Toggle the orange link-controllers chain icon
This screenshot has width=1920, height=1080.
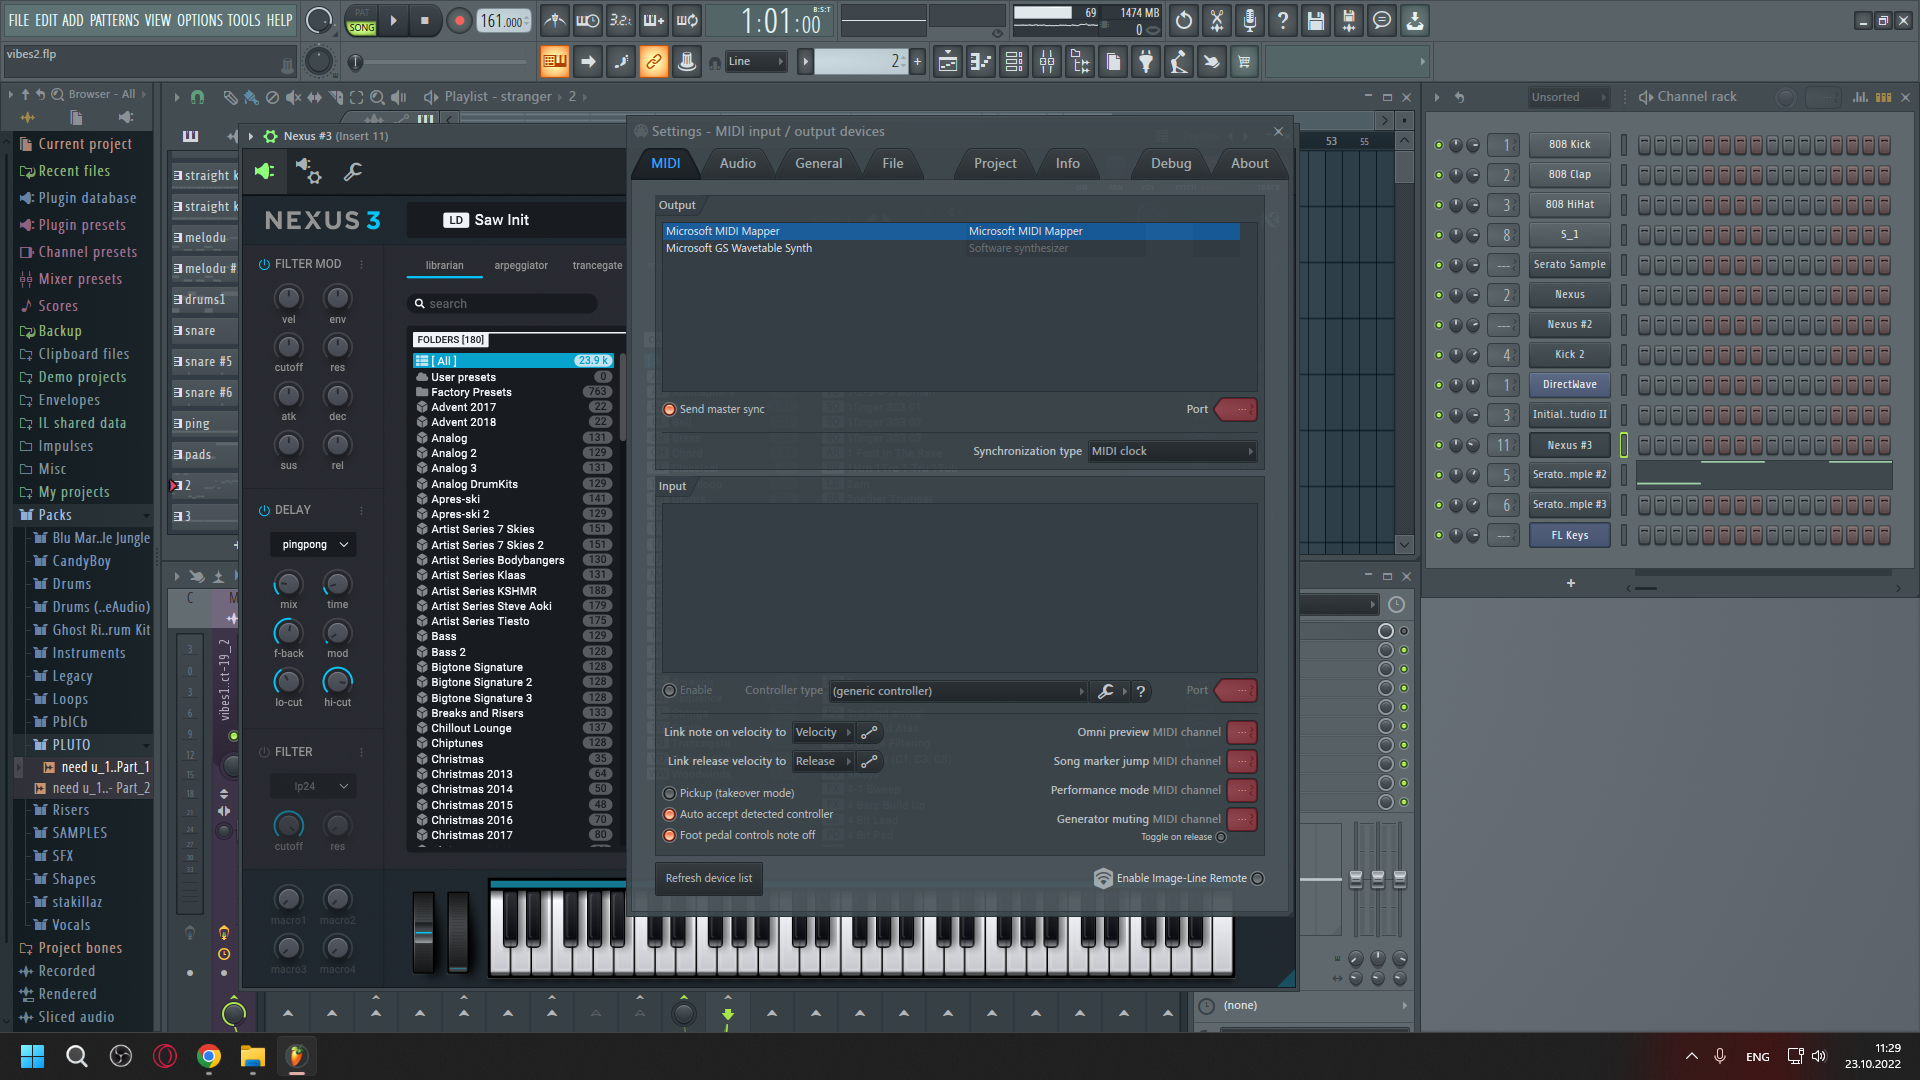tap(653, 62)
